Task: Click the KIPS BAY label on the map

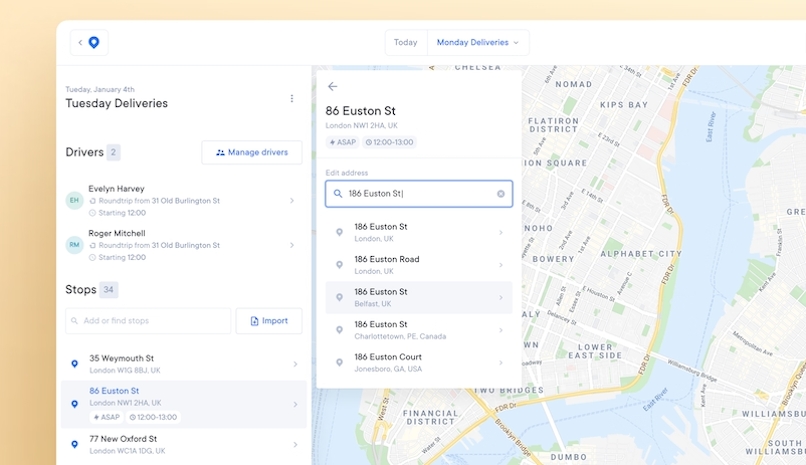Action: point(624,105)
